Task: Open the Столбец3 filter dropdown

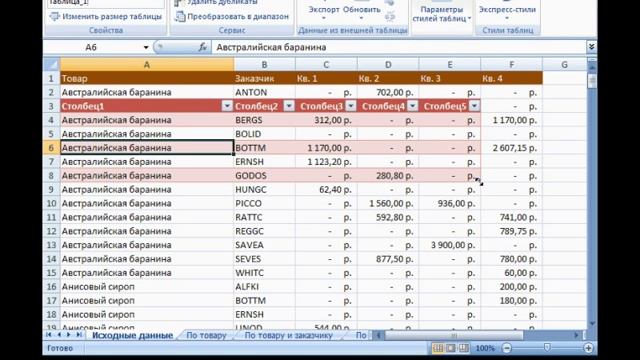Action: [x=351, y=106]
